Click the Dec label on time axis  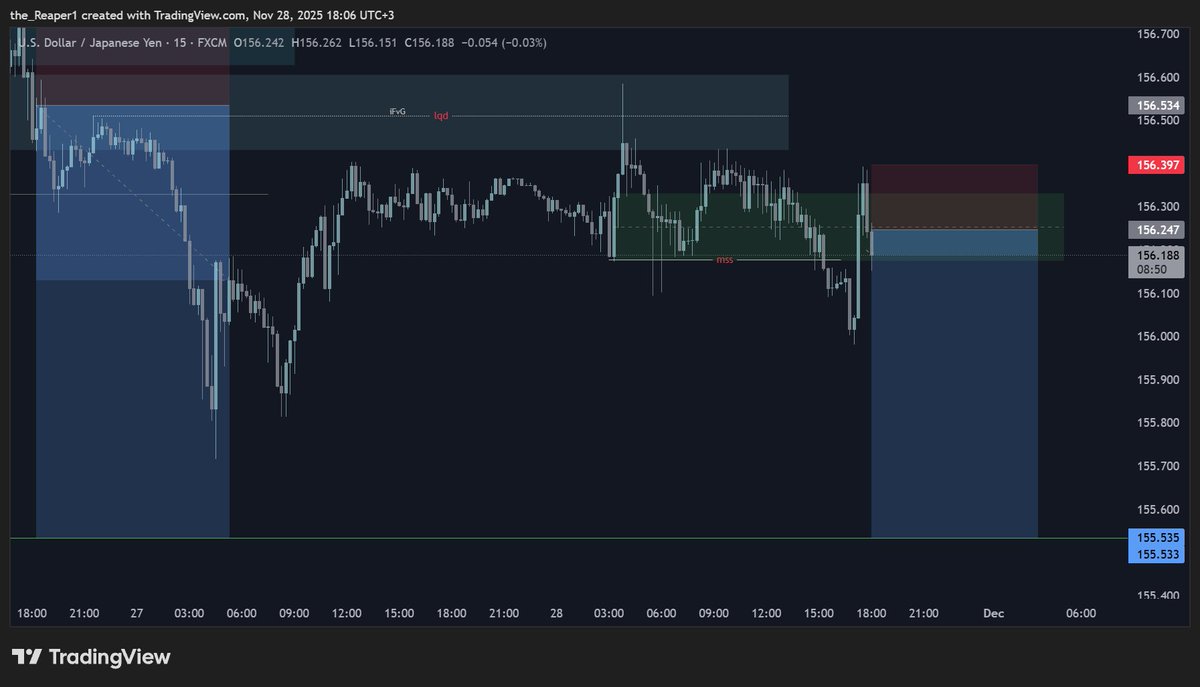click(993, 613)
